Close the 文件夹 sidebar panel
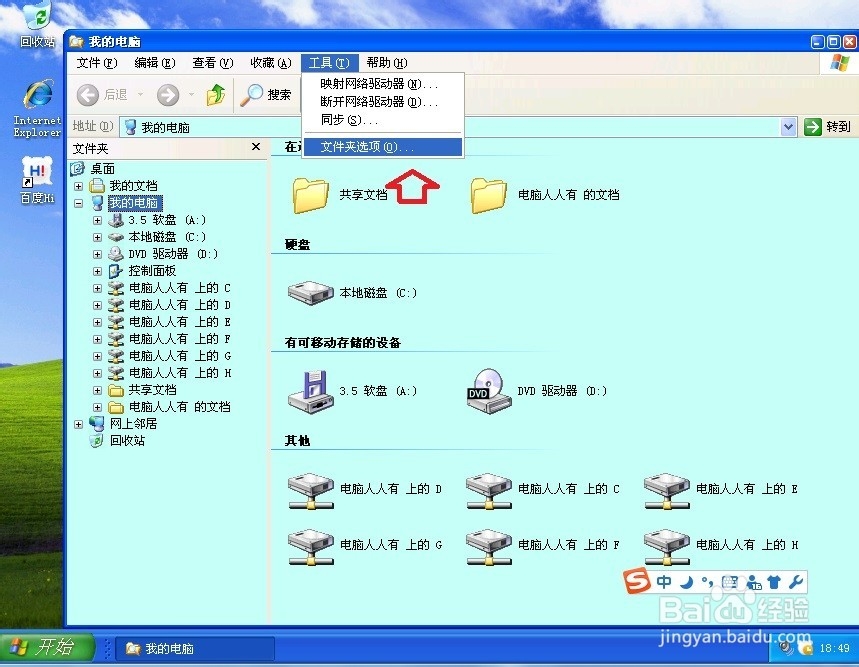This screenshot has width=859, height=667. pyautogui.click(x=256, y=147)
